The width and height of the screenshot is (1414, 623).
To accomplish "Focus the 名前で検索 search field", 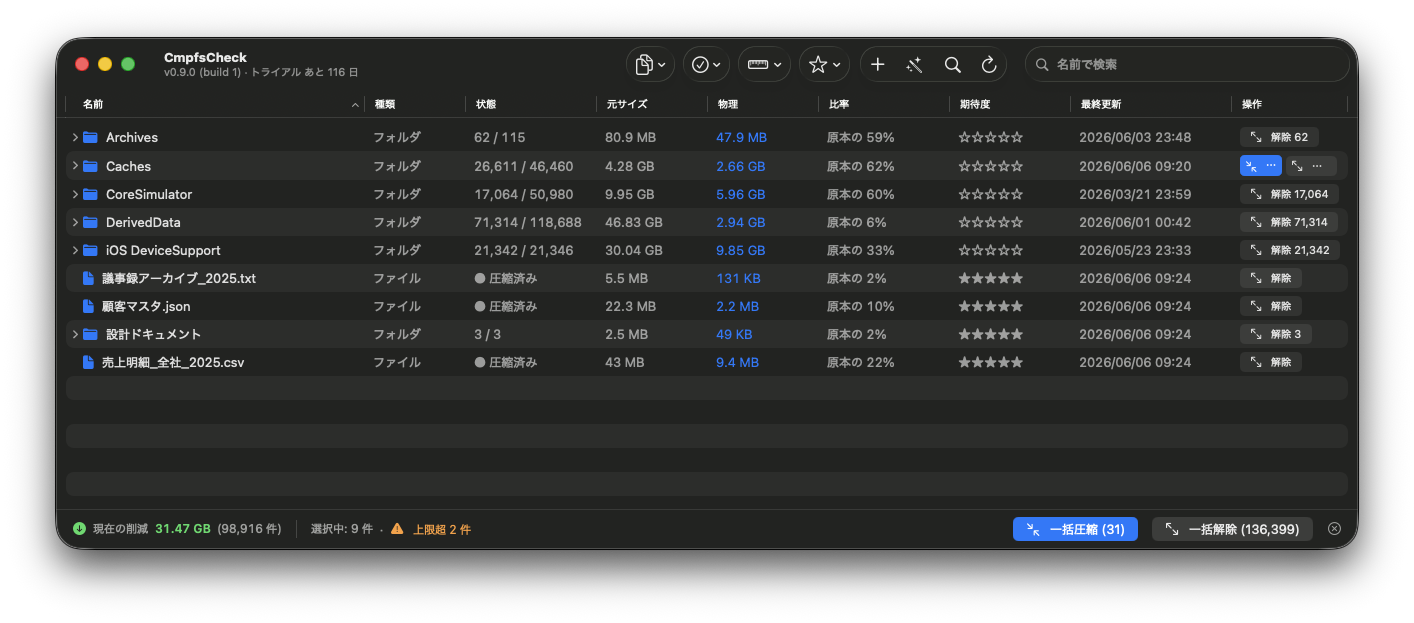I will coord(1187,64).
